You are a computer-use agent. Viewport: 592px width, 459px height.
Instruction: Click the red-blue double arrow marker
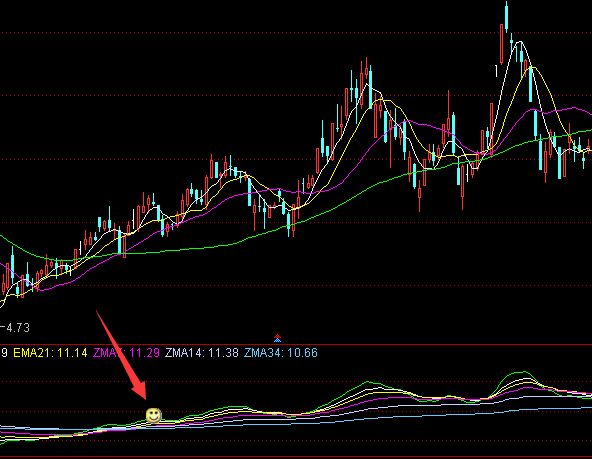tap(278, 338)
